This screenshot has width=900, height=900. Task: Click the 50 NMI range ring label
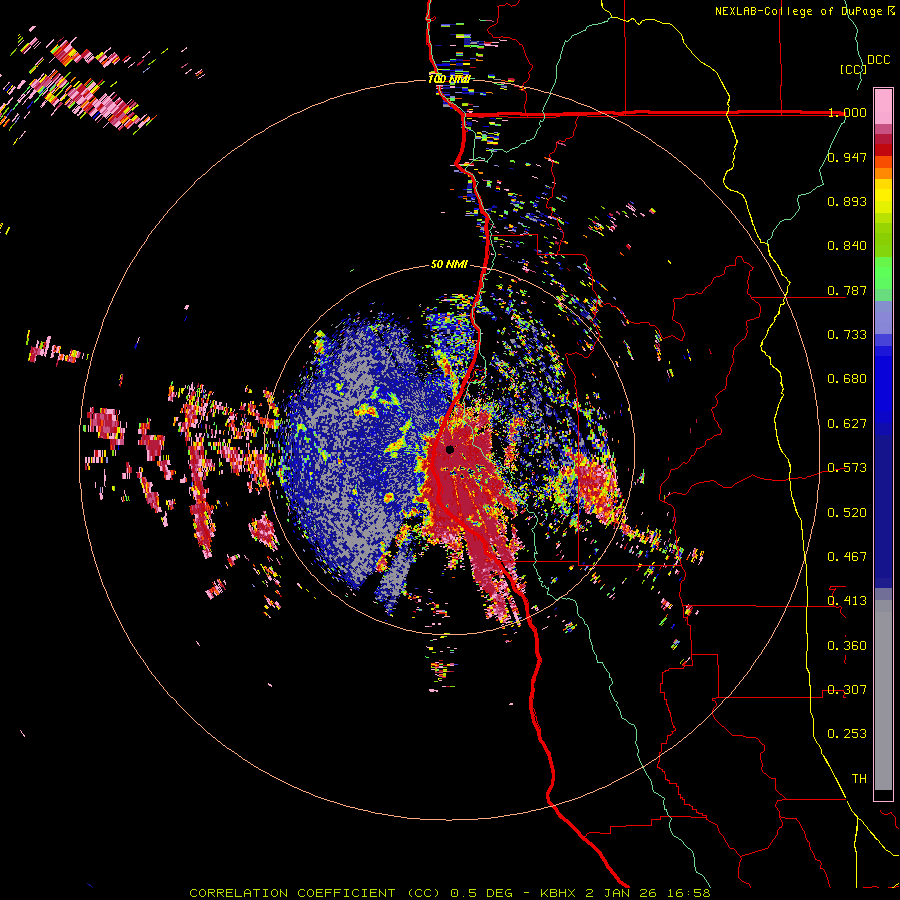[449, 265]
